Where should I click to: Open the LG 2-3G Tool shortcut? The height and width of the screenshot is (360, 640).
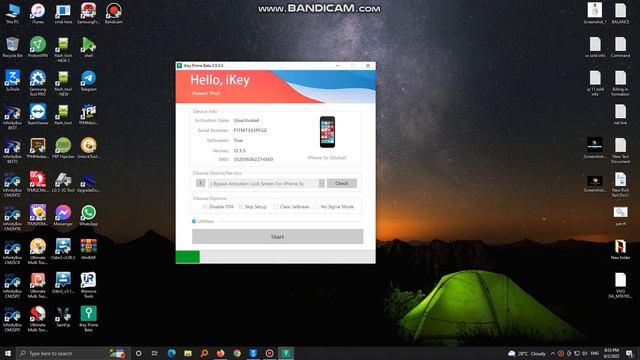point(63,182)
